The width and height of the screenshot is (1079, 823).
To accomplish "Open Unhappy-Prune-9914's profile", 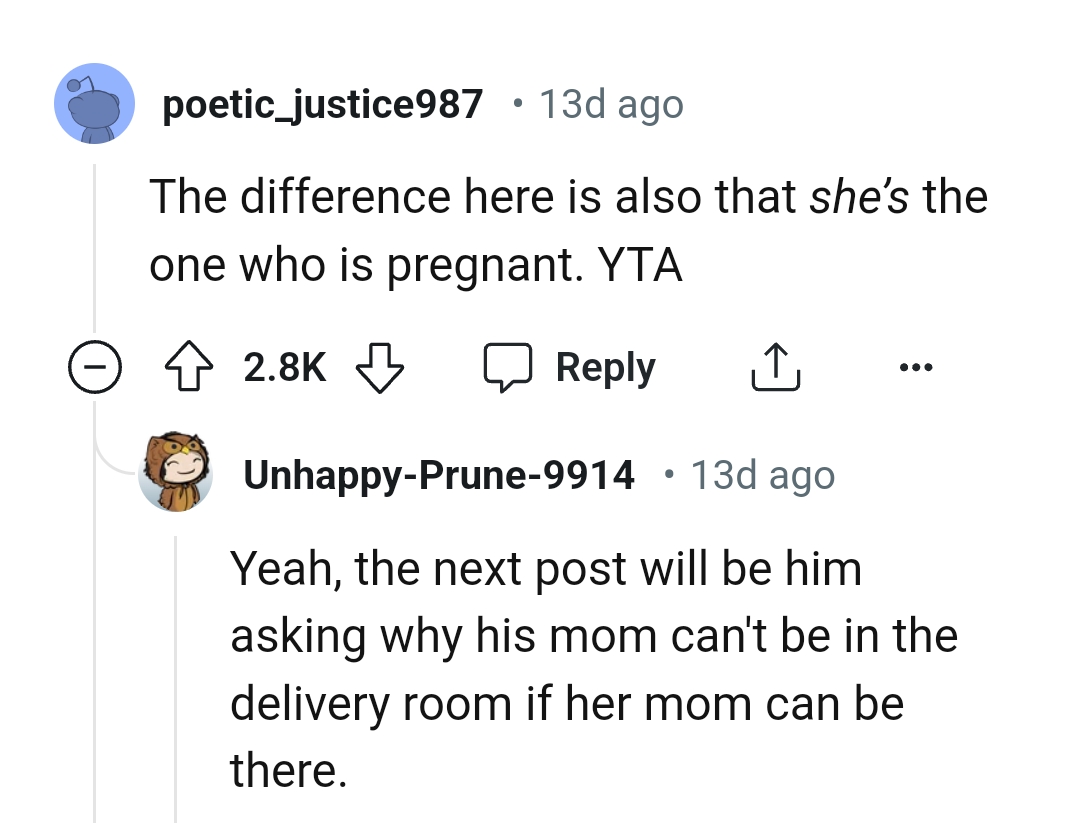I will [439, 474].
